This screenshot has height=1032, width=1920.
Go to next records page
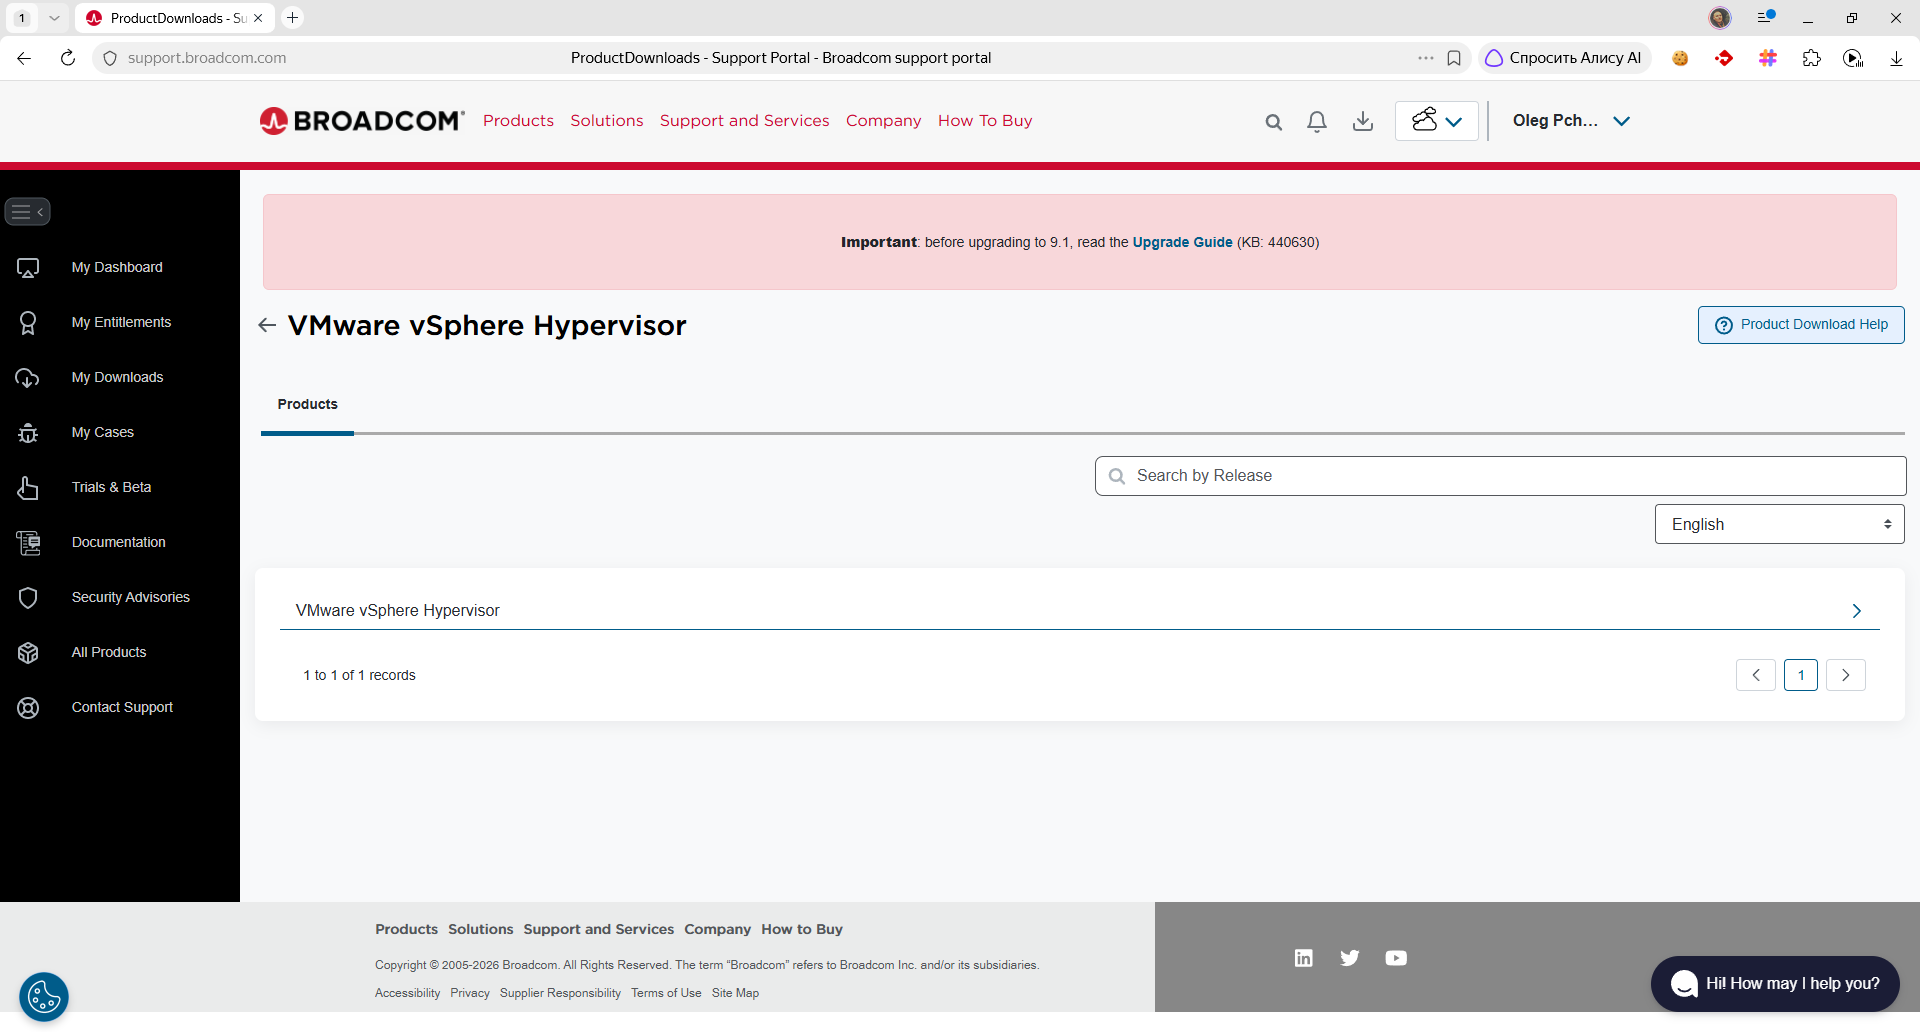pyautogui.click(x=1845, y=675)
